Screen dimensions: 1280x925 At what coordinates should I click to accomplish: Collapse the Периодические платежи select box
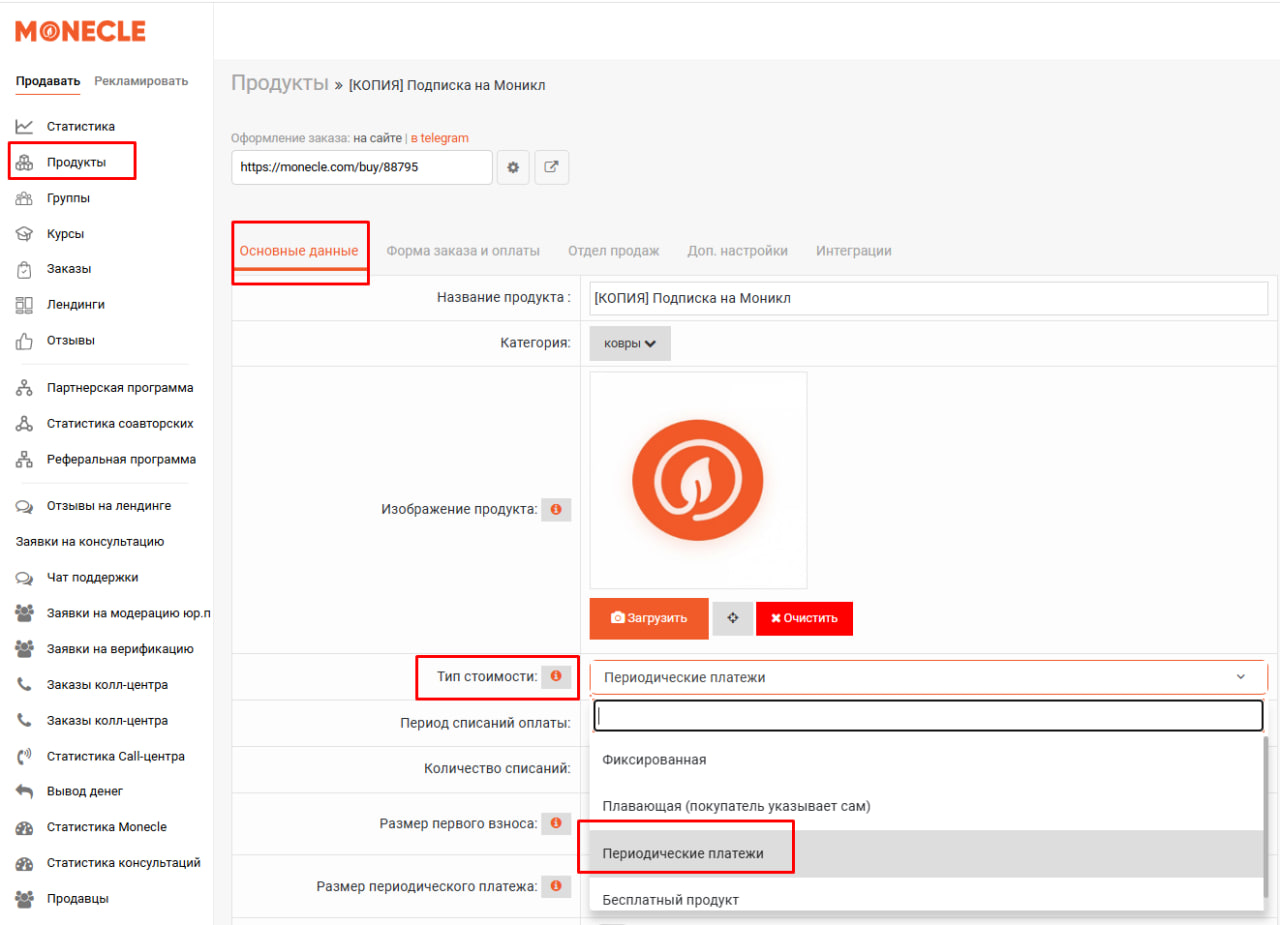click(928, 678)
